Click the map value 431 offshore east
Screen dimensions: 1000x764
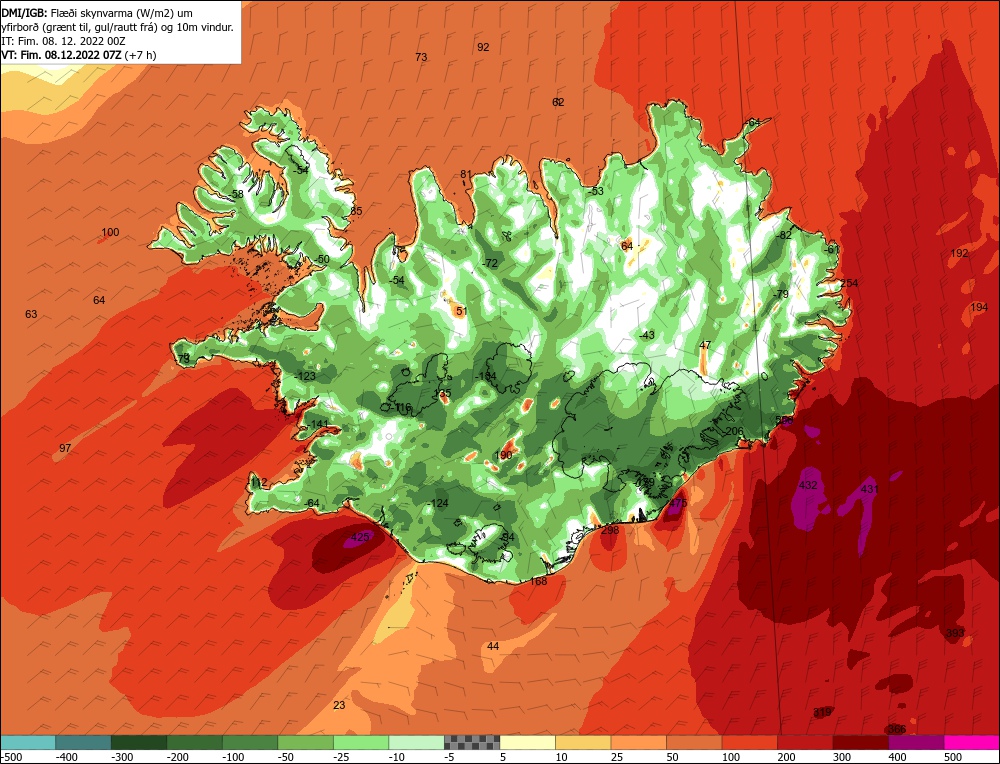(x=869, y=489)
